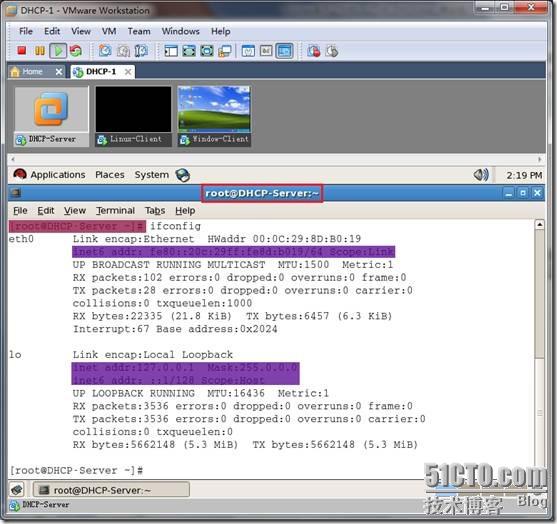Open the terminal Edit menu

(x=46, y=211)
